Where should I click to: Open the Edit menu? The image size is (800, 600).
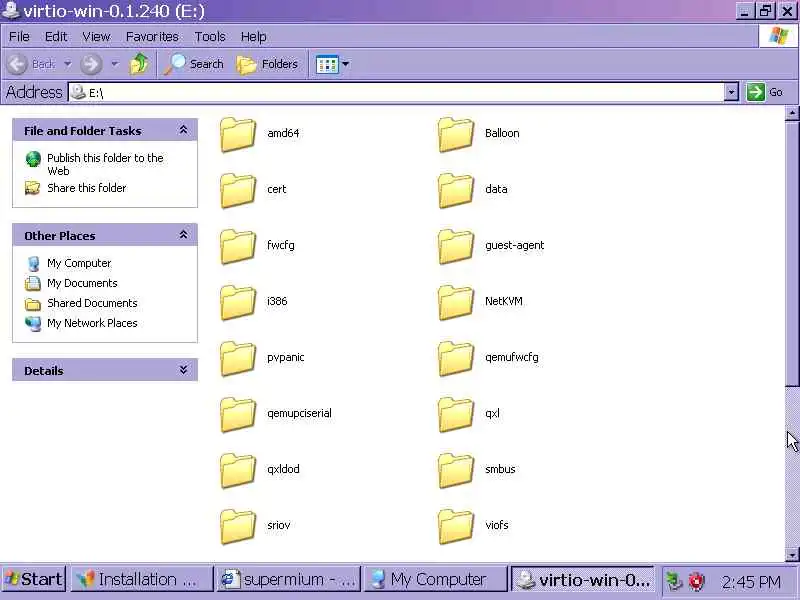[x=56, y=37]
